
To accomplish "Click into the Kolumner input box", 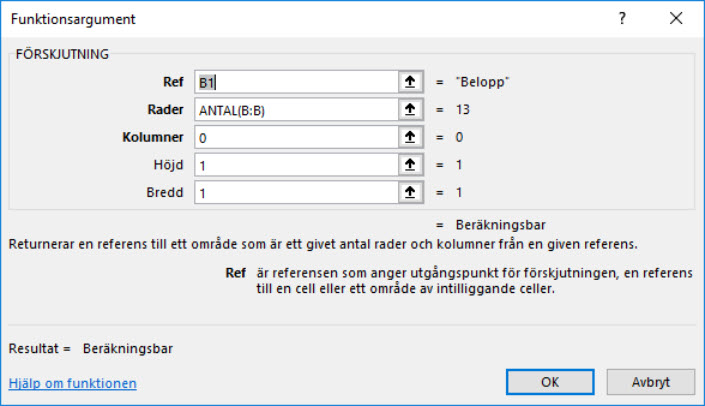I will (x=295, y=136).
